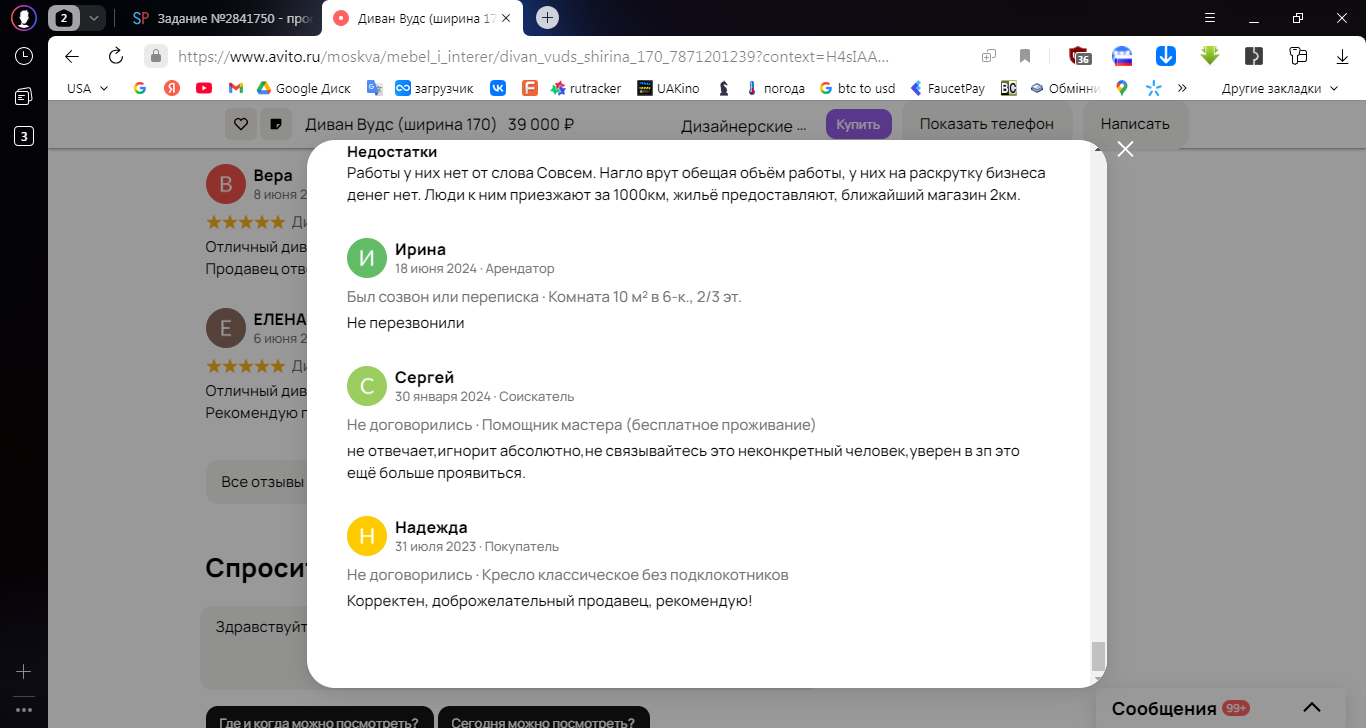Click reviewer name Ирина
Screen dimensions: 1366x728
(420, 249)
